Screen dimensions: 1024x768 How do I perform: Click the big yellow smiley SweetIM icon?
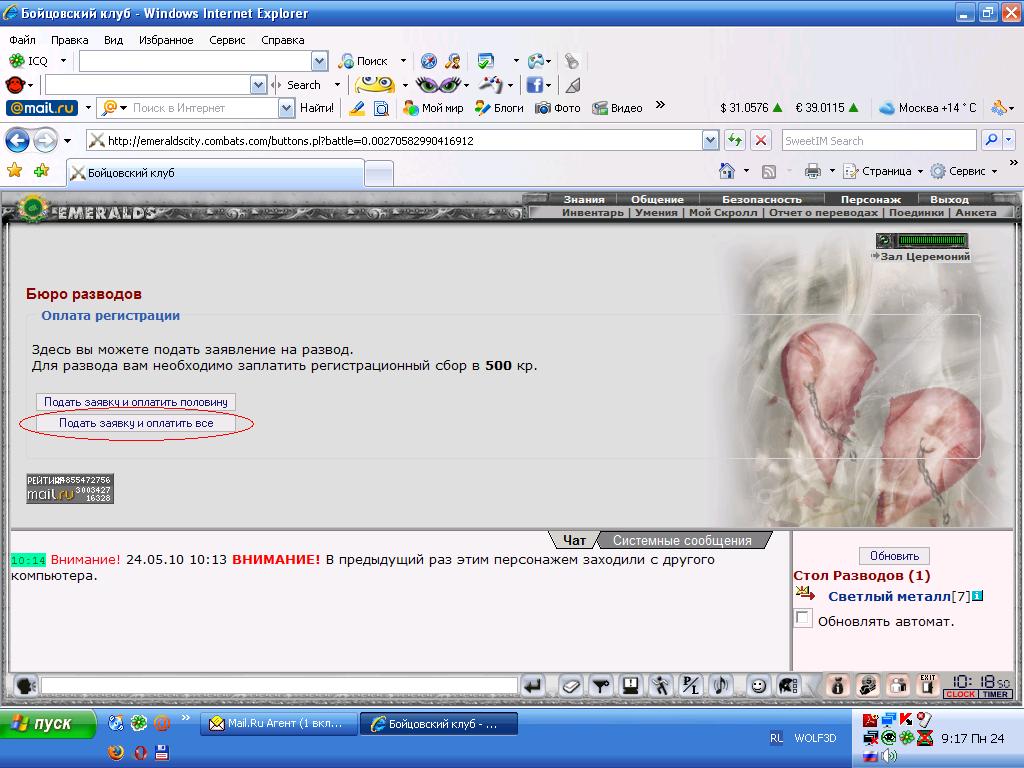375,84
